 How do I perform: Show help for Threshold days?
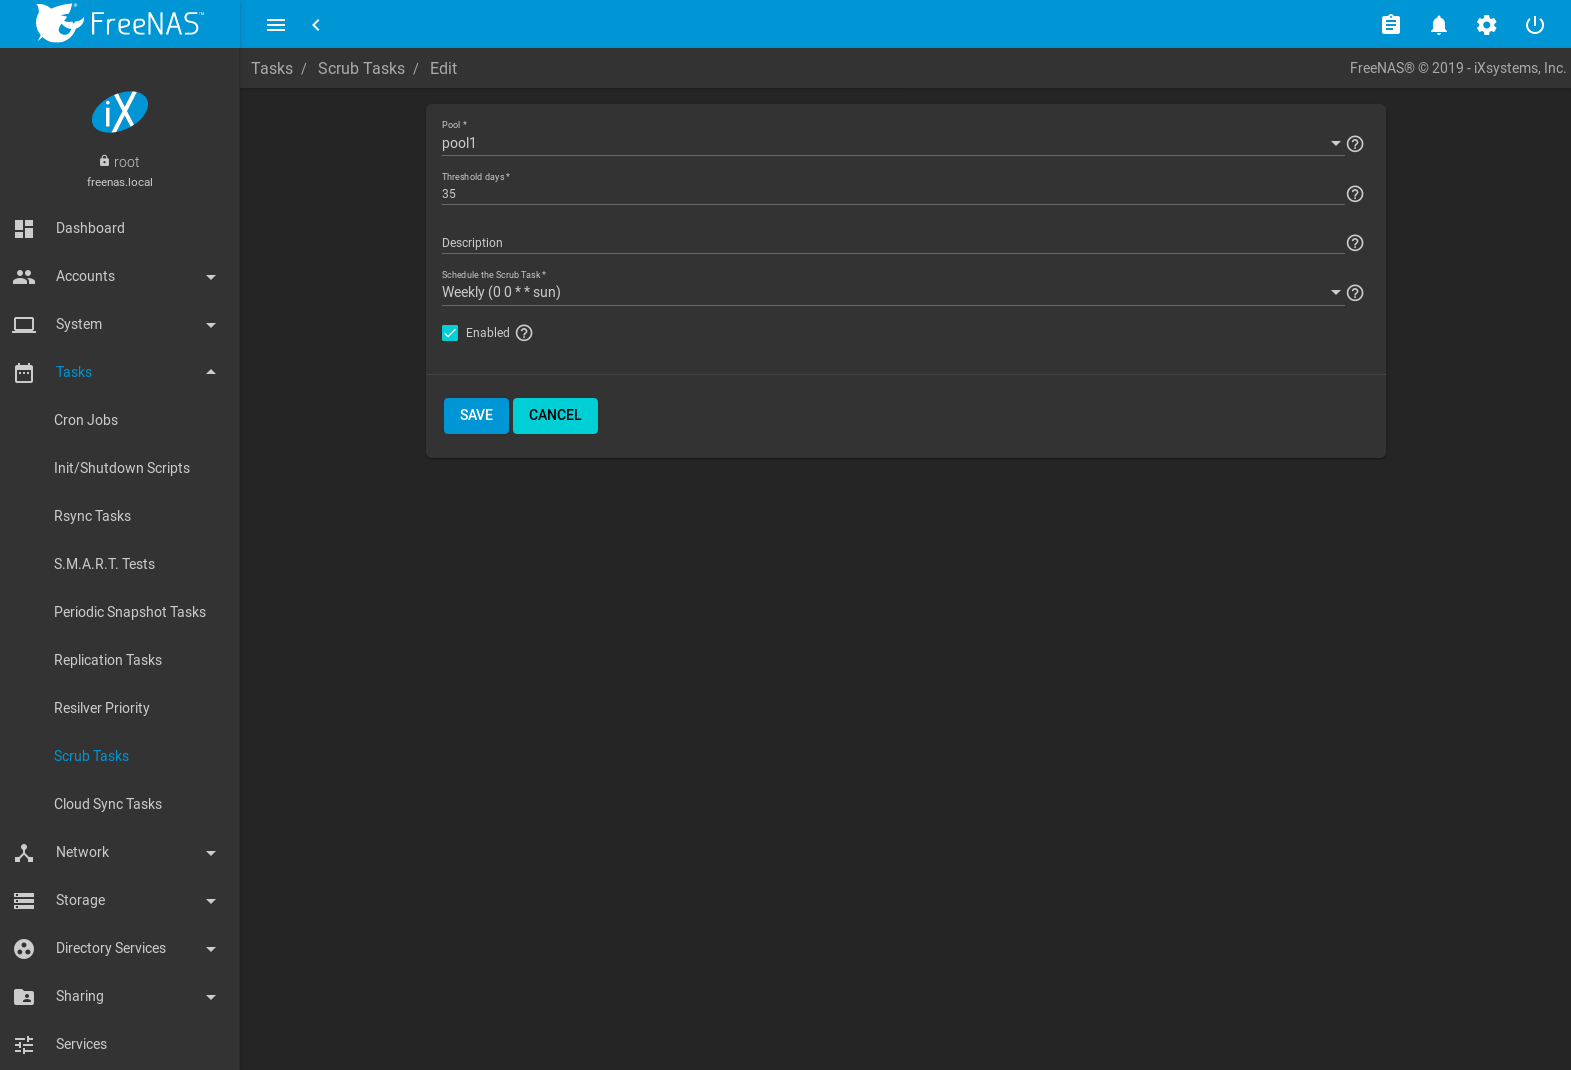[1355, 194]
